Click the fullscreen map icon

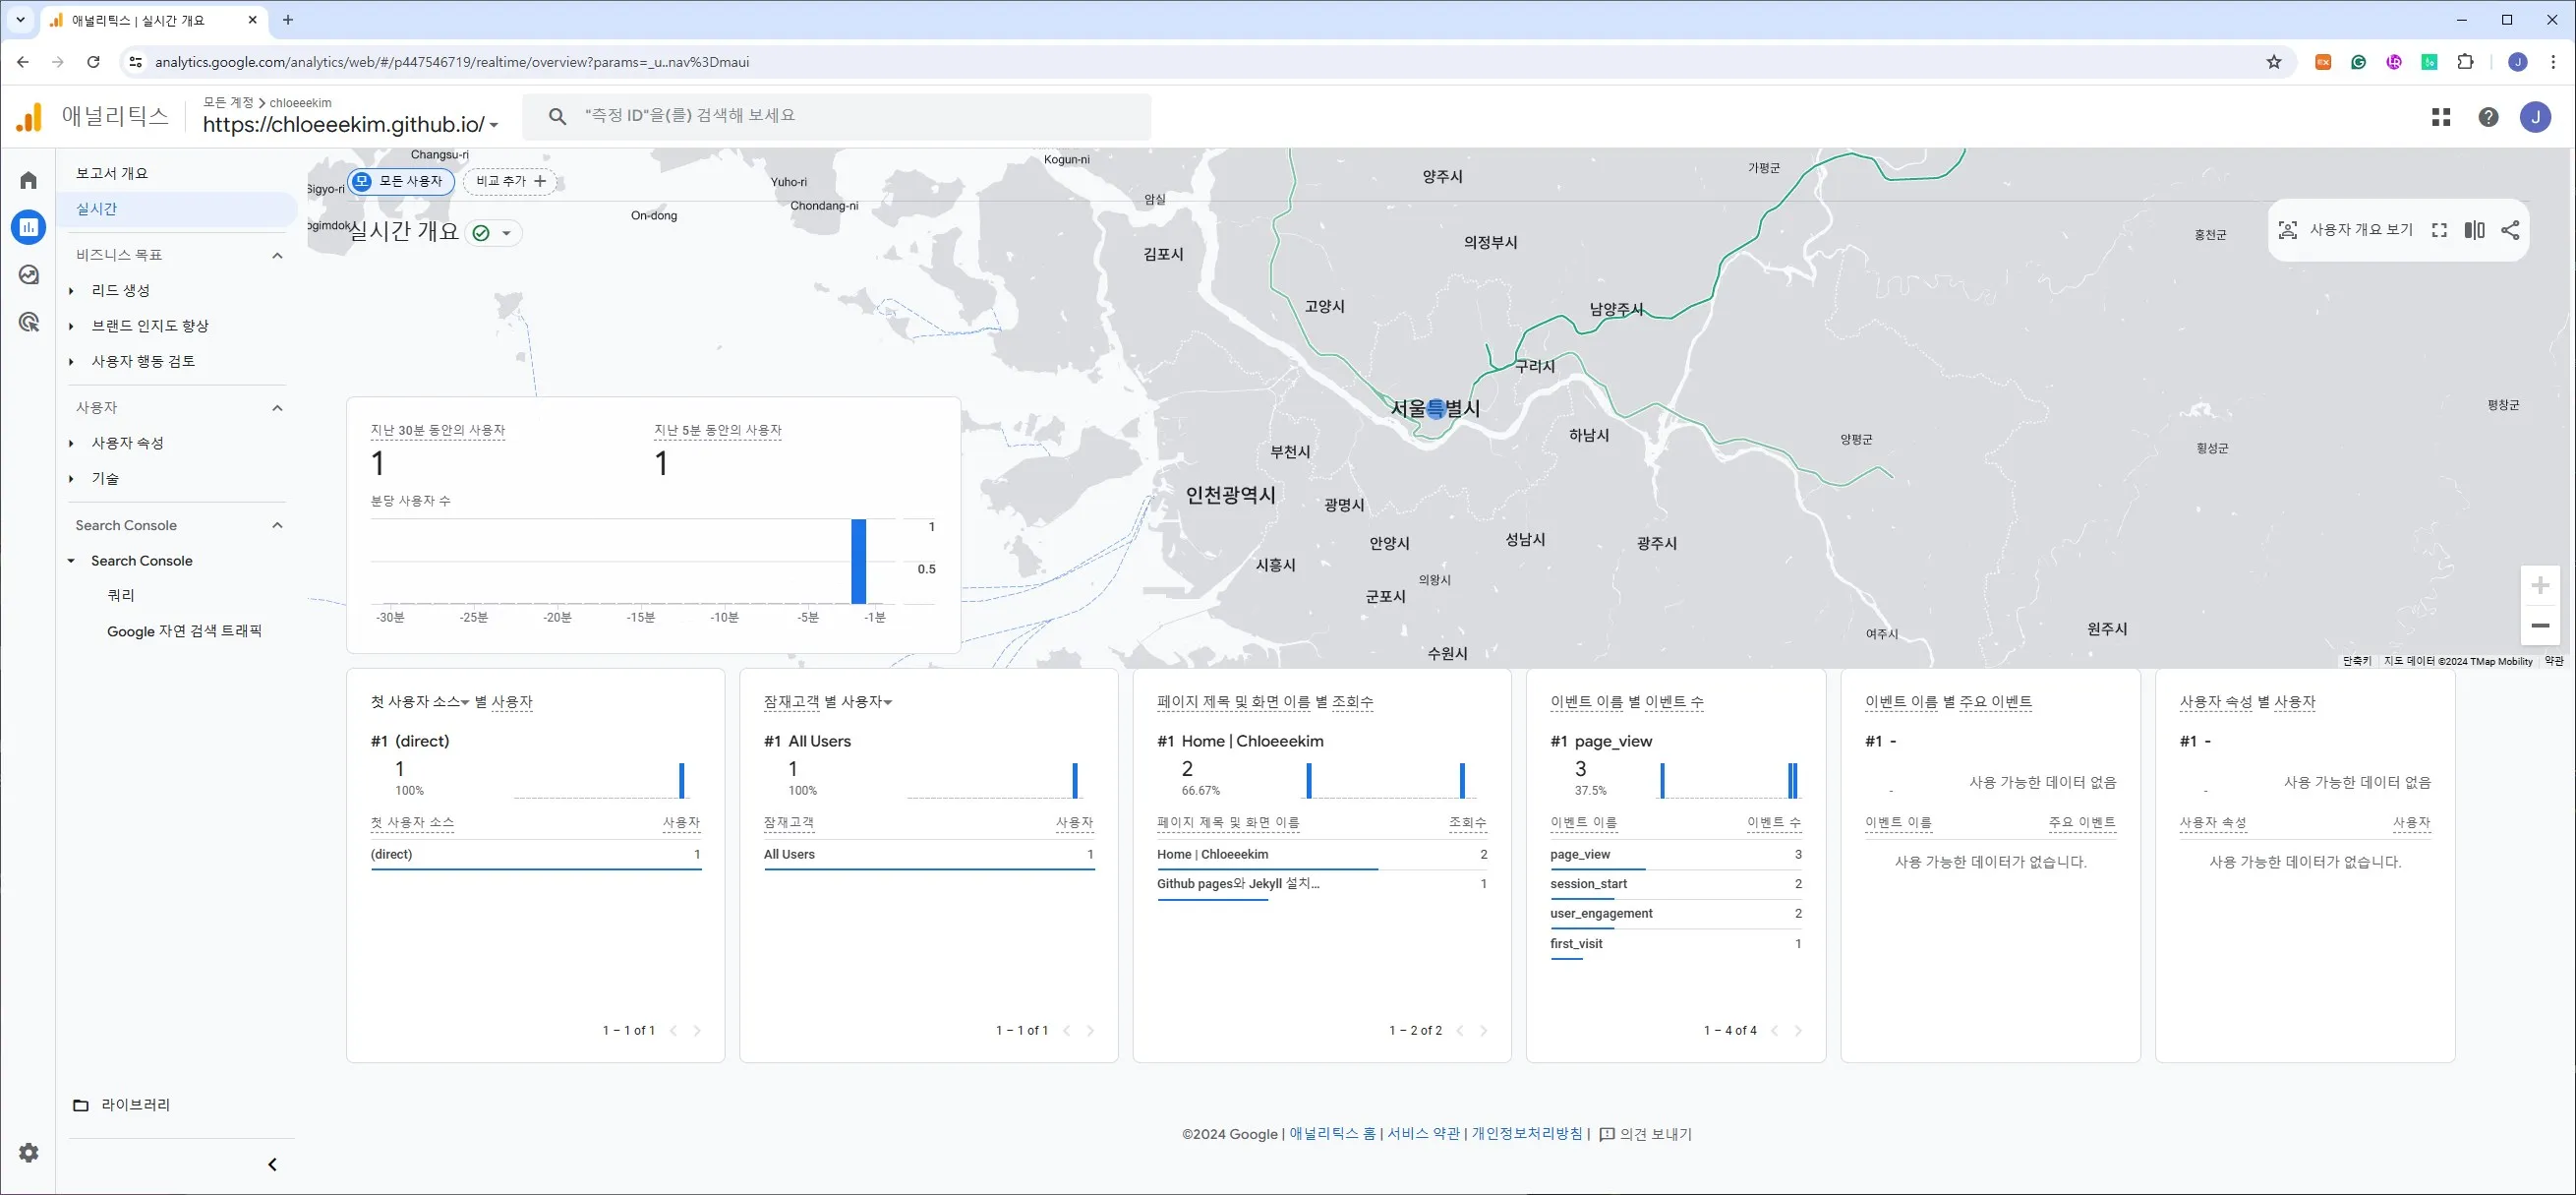(2439, 230)
